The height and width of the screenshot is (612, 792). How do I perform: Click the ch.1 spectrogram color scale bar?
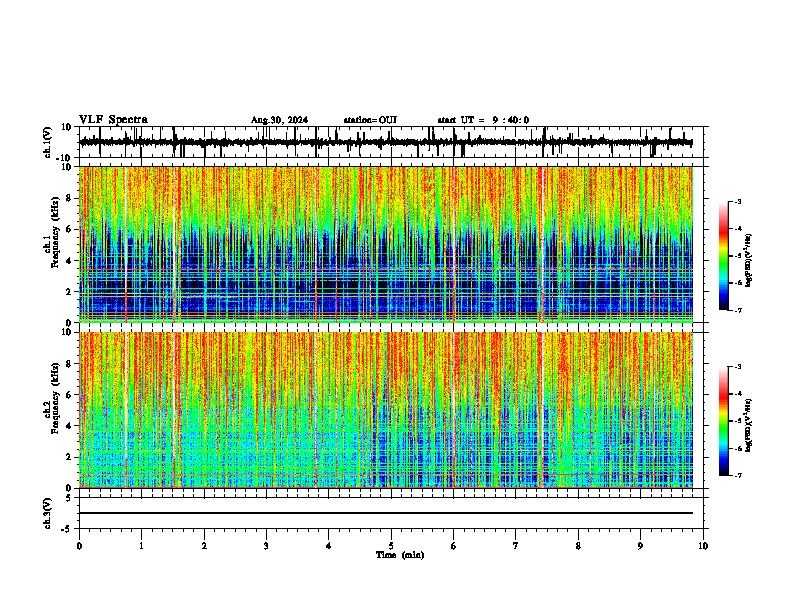click(x=724, y=256)
